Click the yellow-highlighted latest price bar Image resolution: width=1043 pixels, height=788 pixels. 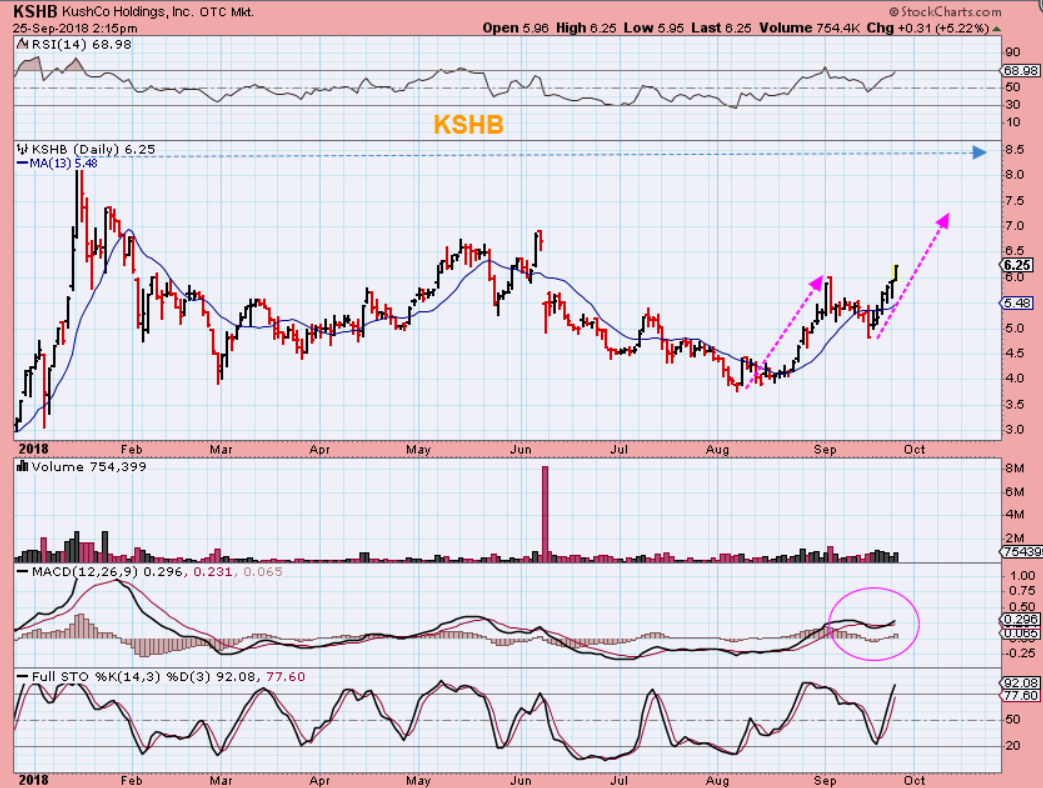point(895,273)
